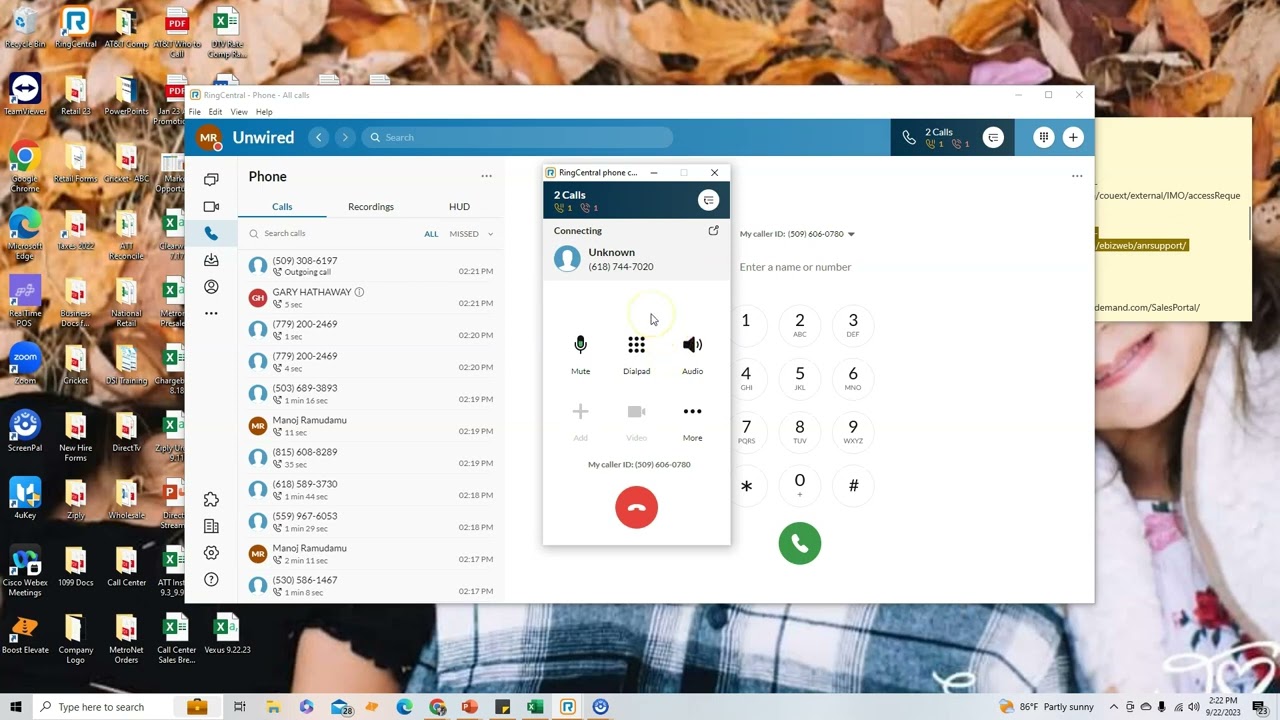Open the Phone panel three-dots menu
This screenshot has height=720, width=1280.
(x=486, y=176)
